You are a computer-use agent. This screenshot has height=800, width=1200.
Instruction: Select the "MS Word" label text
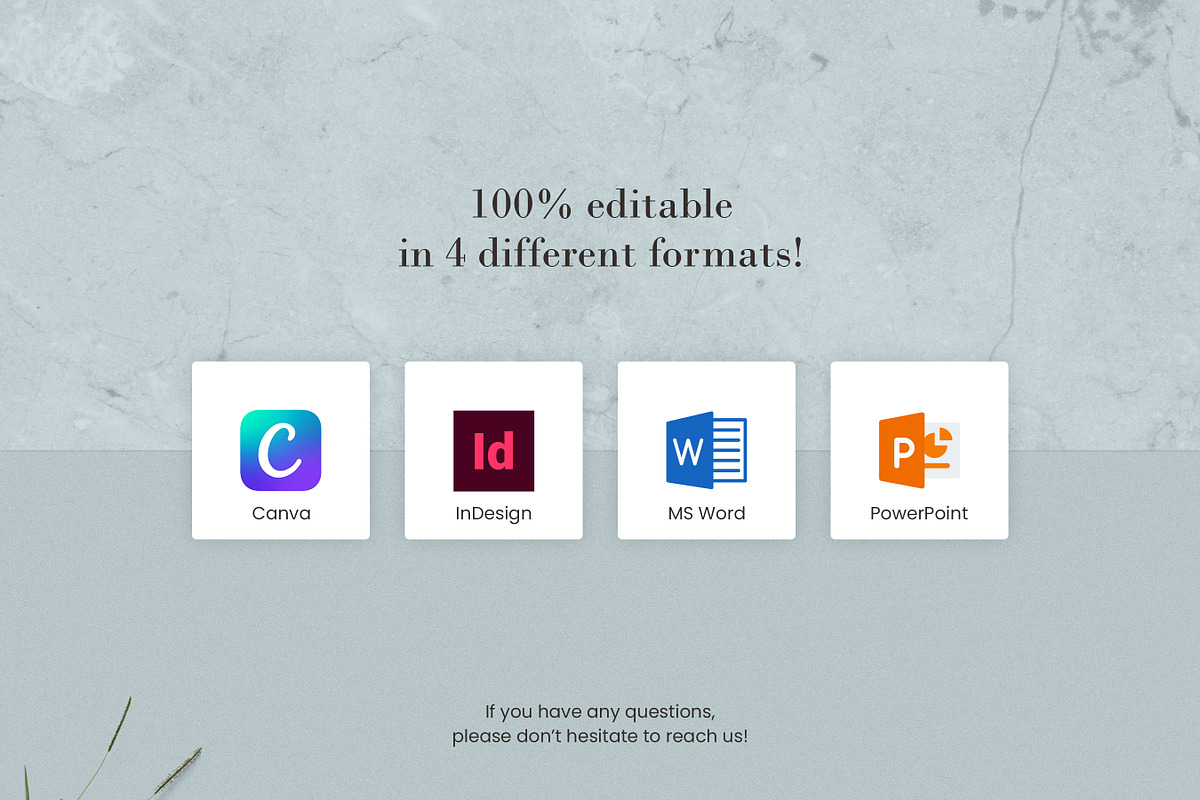706,514
